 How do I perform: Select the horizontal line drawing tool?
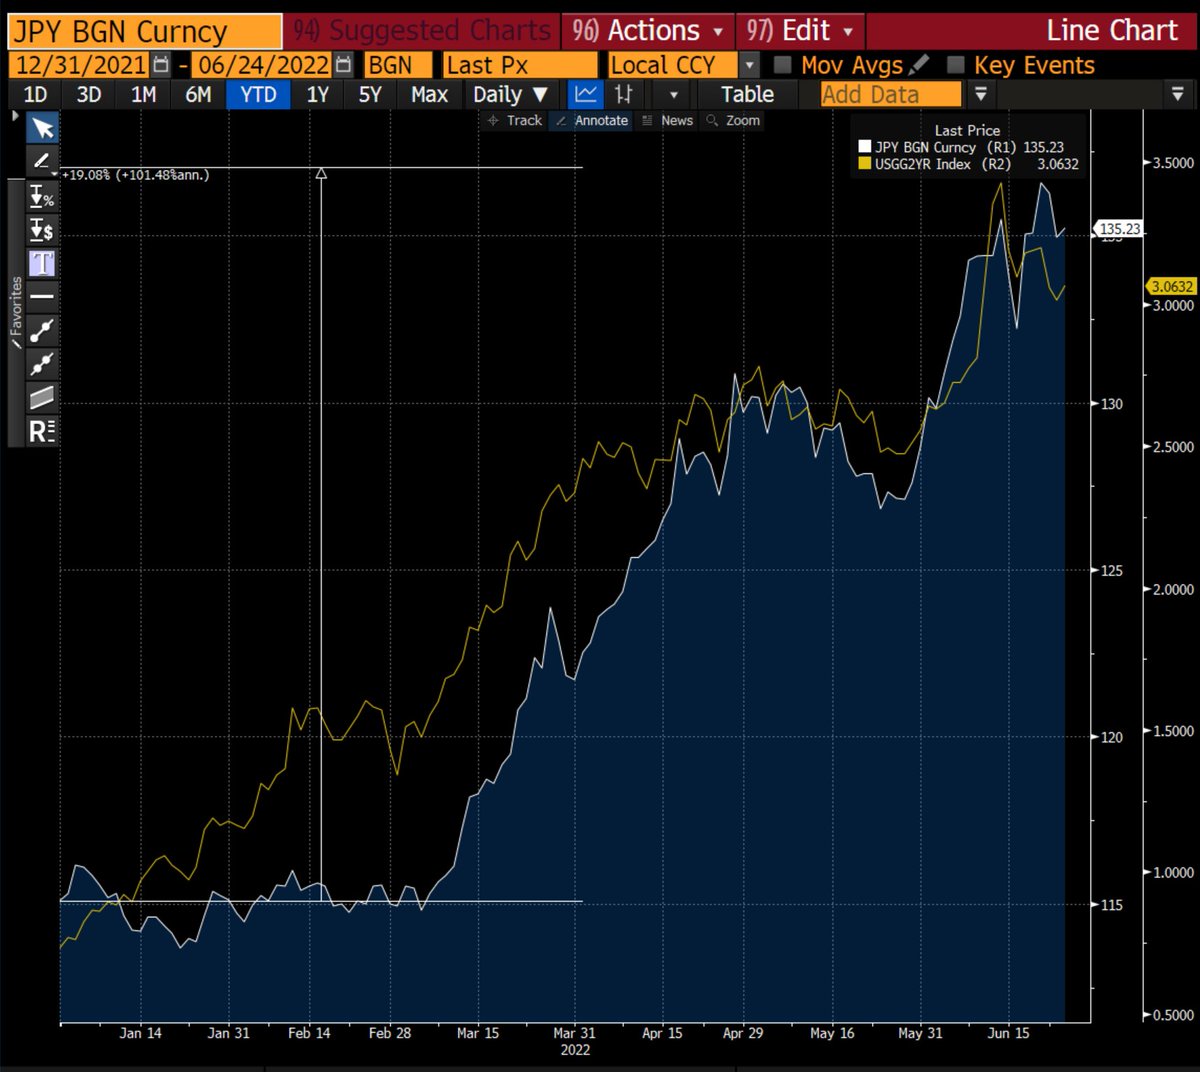click(42, 297)
